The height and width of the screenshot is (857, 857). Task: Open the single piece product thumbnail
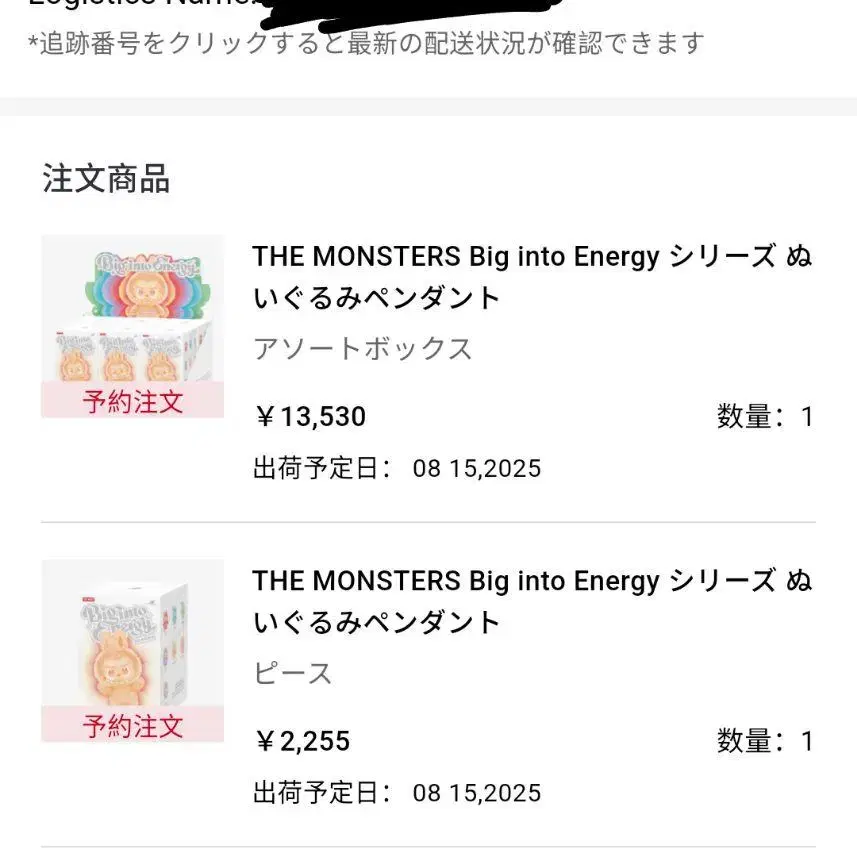[132, 650]
